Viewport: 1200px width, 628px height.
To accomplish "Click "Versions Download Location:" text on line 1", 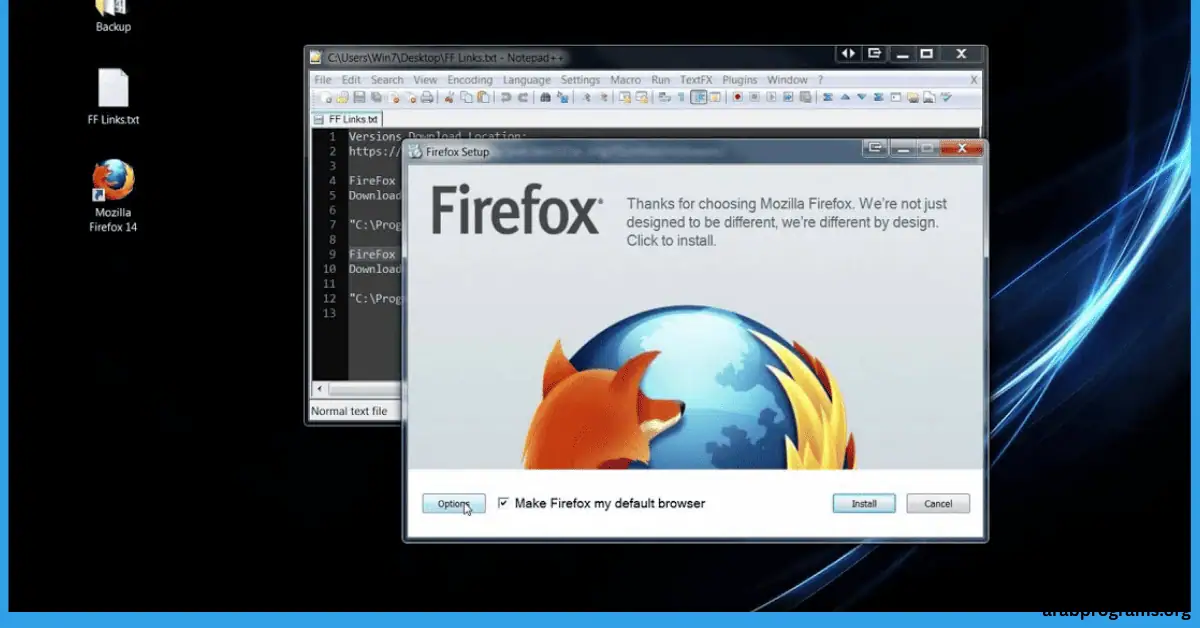I will tap(437, 136).
